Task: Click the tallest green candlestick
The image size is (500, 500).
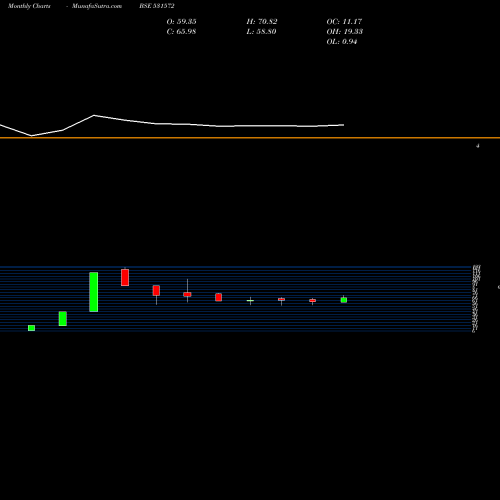Action: coord(94,292)
